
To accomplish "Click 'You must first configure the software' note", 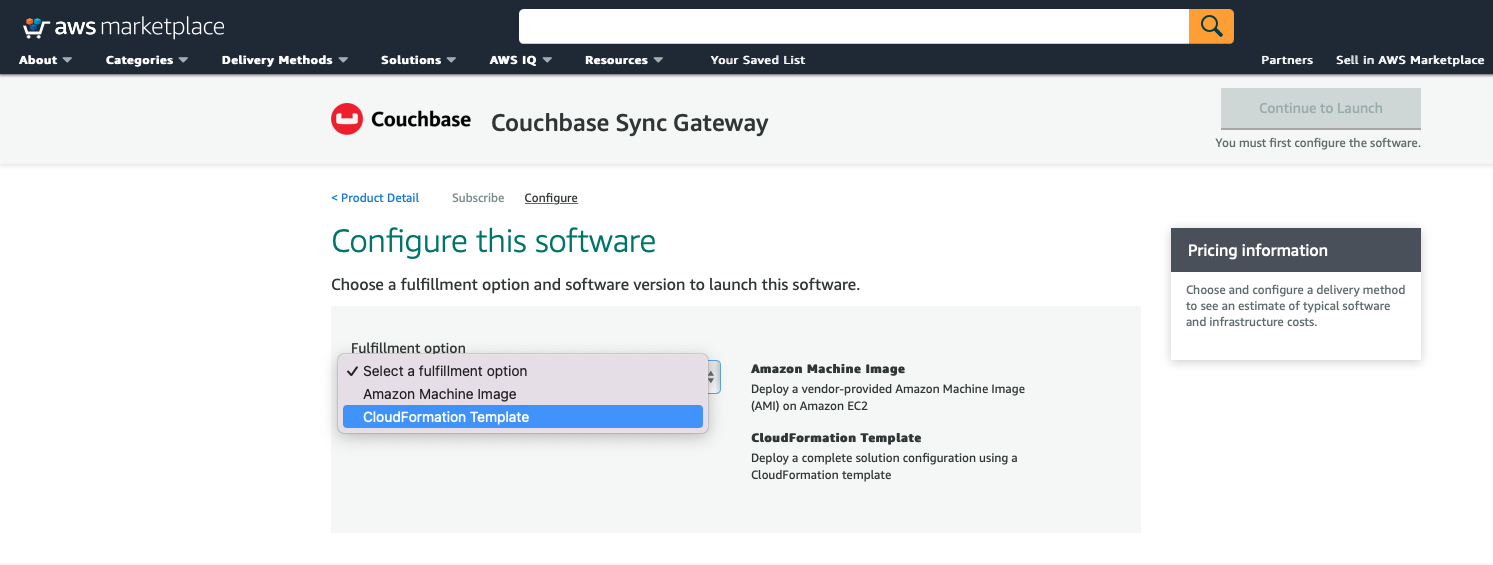I will coord(1318,143).
